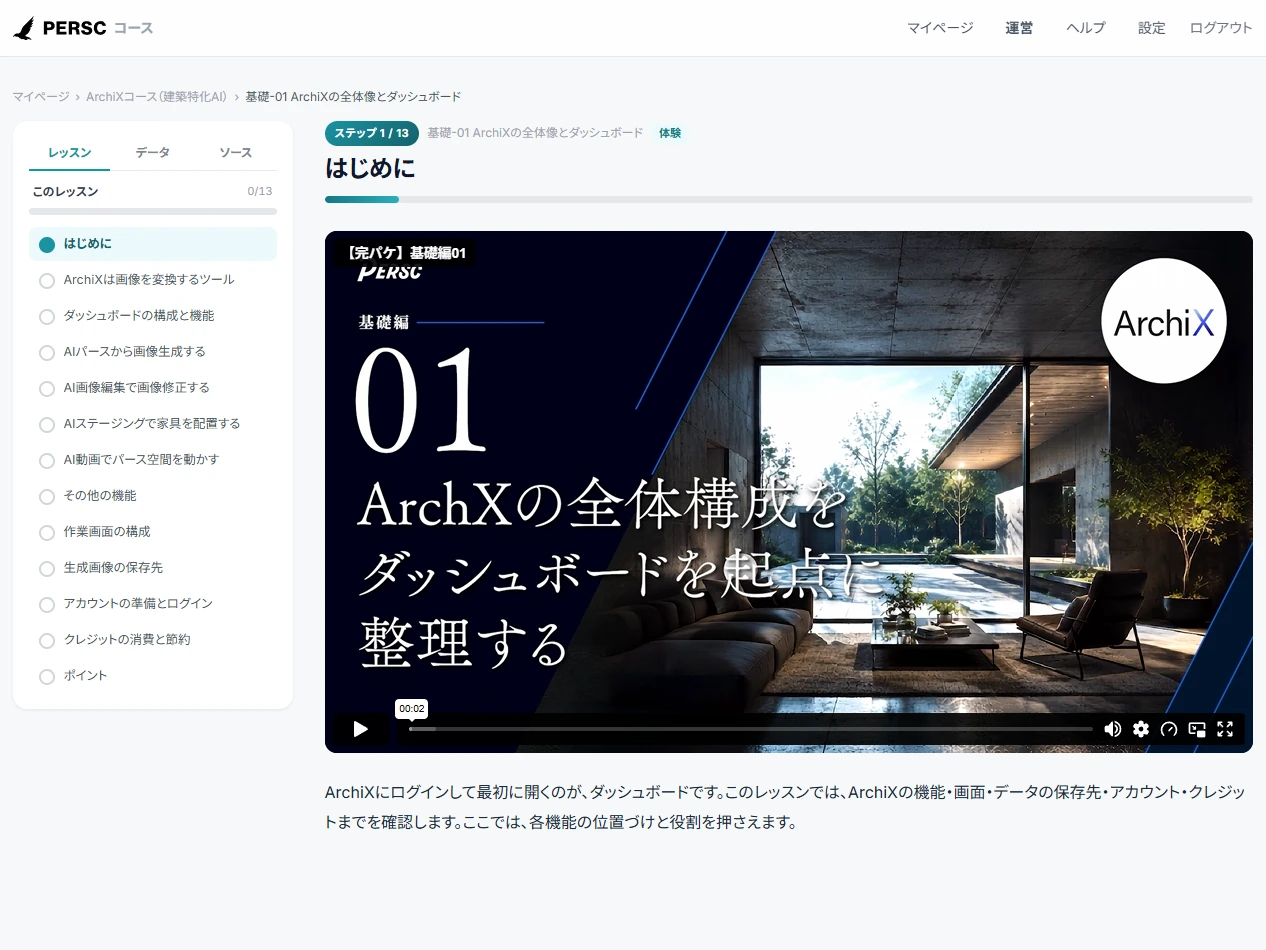Go to マイページ breadcrumb link
1266x950 pixels.
tap(41, 97)
